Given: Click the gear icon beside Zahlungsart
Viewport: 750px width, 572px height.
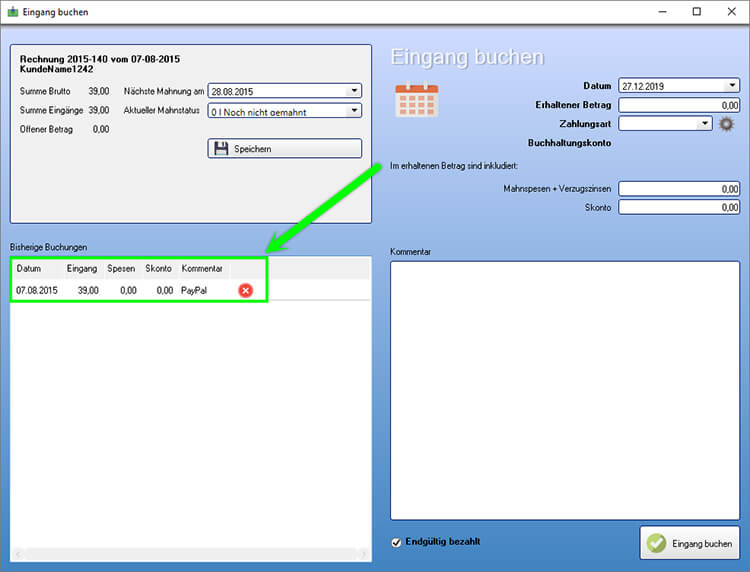Looking at the screenshot, I should pos(727,124).
